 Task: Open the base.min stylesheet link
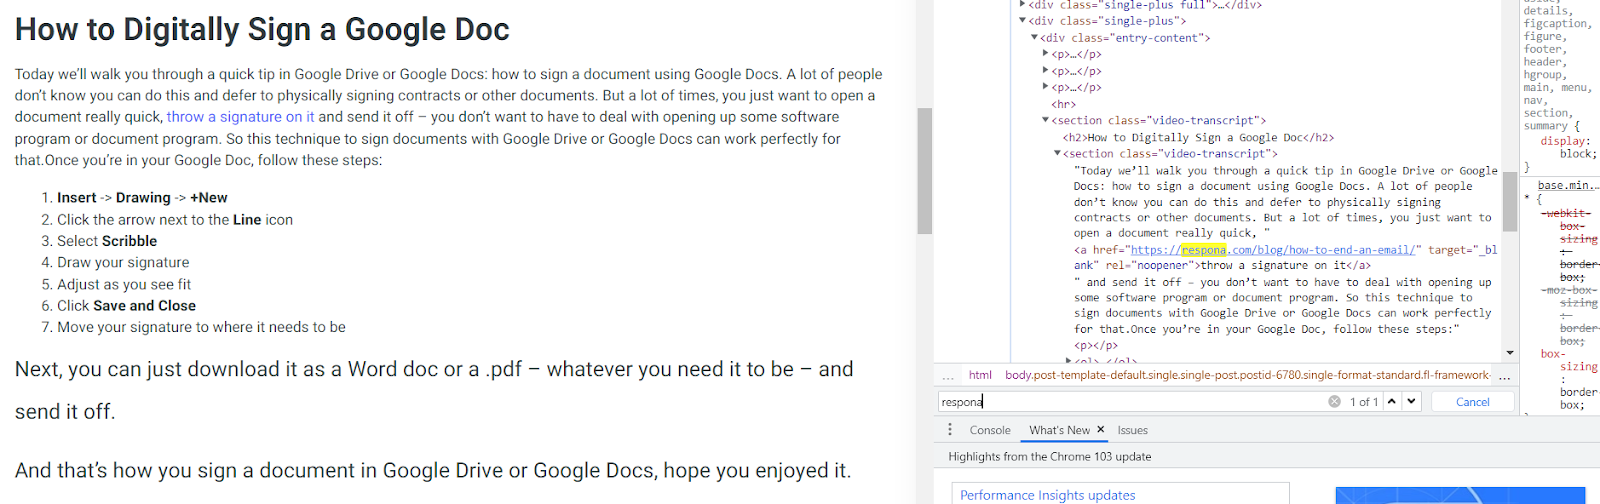(1568, 186)
